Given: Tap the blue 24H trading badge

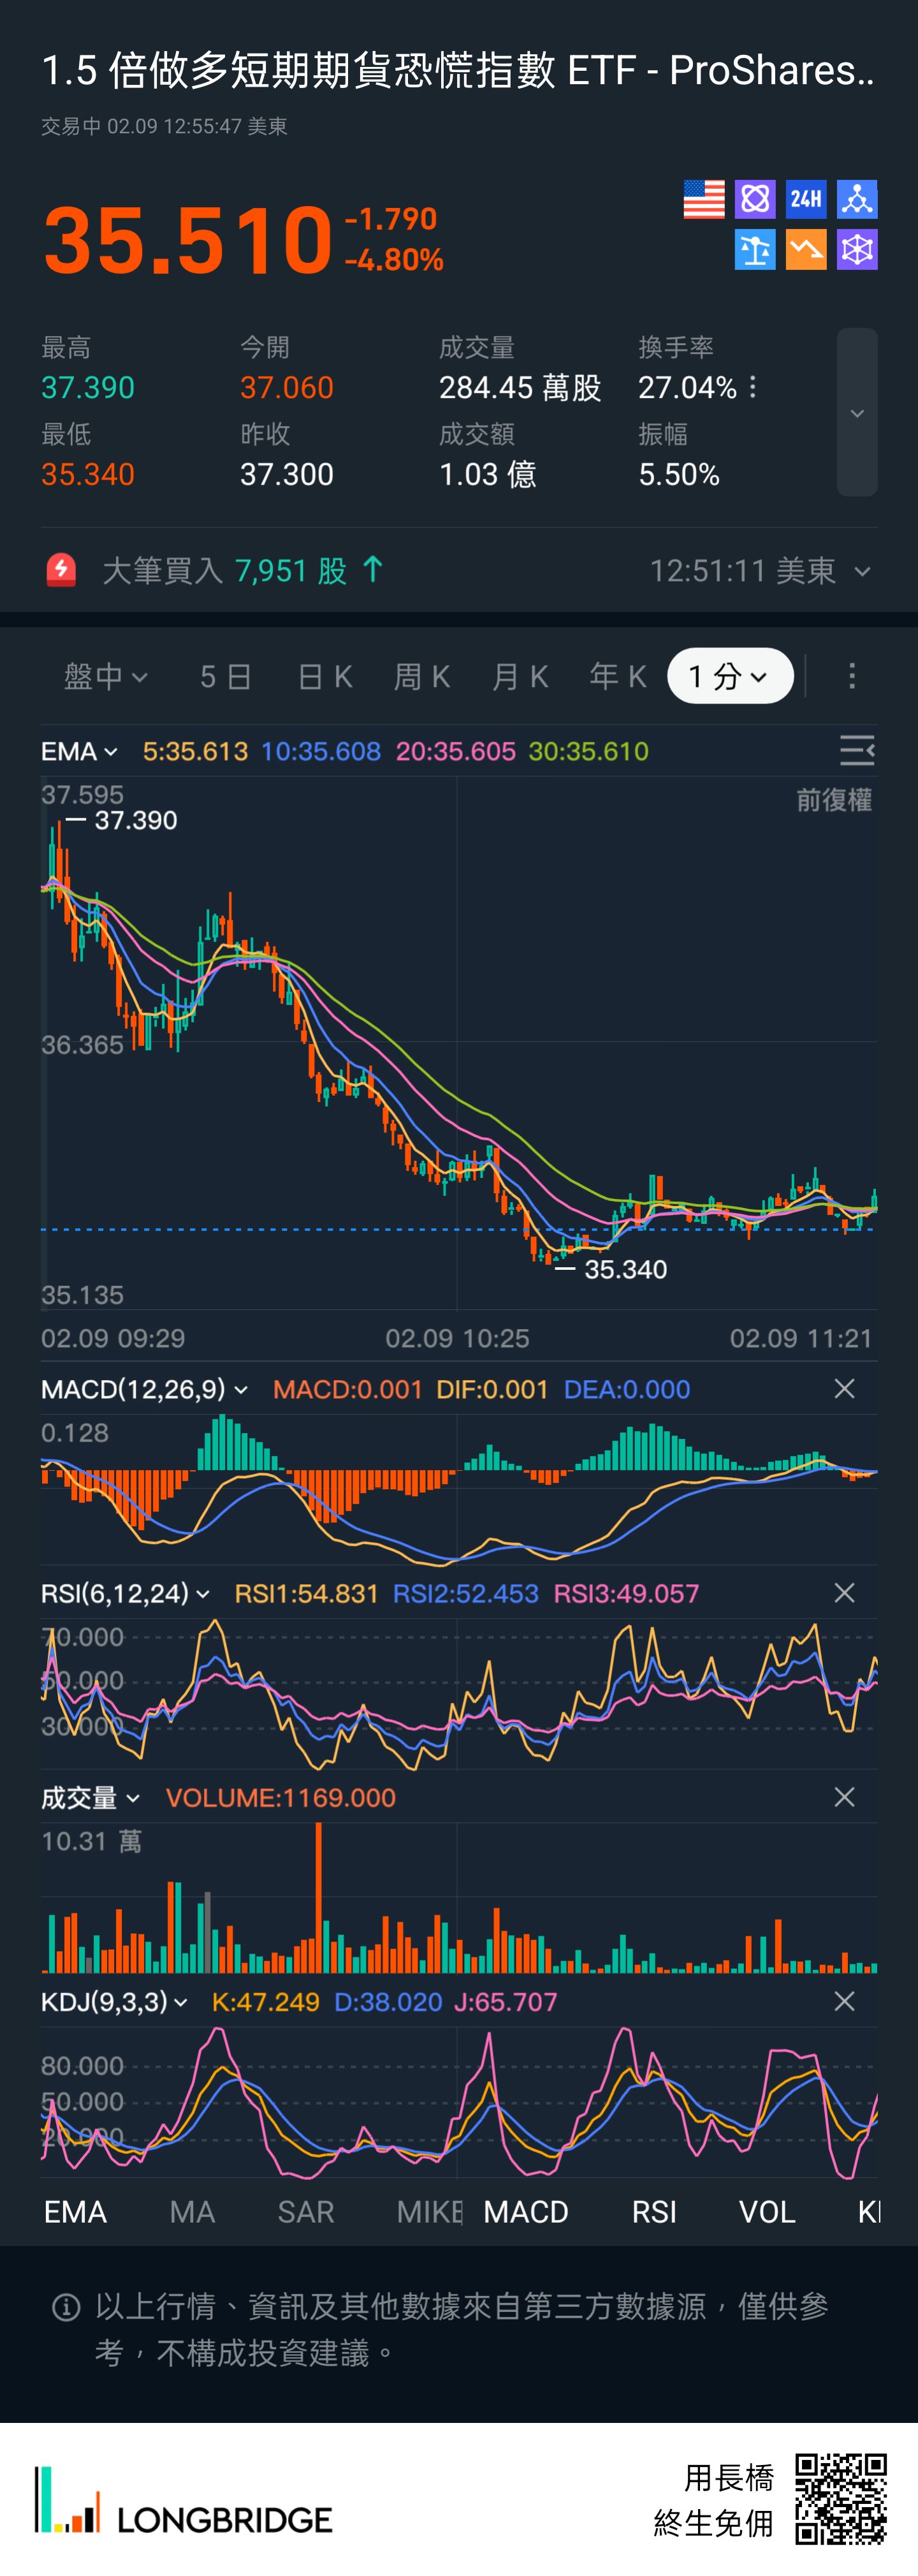Looking at the screenshot, I should pos(806,199).
